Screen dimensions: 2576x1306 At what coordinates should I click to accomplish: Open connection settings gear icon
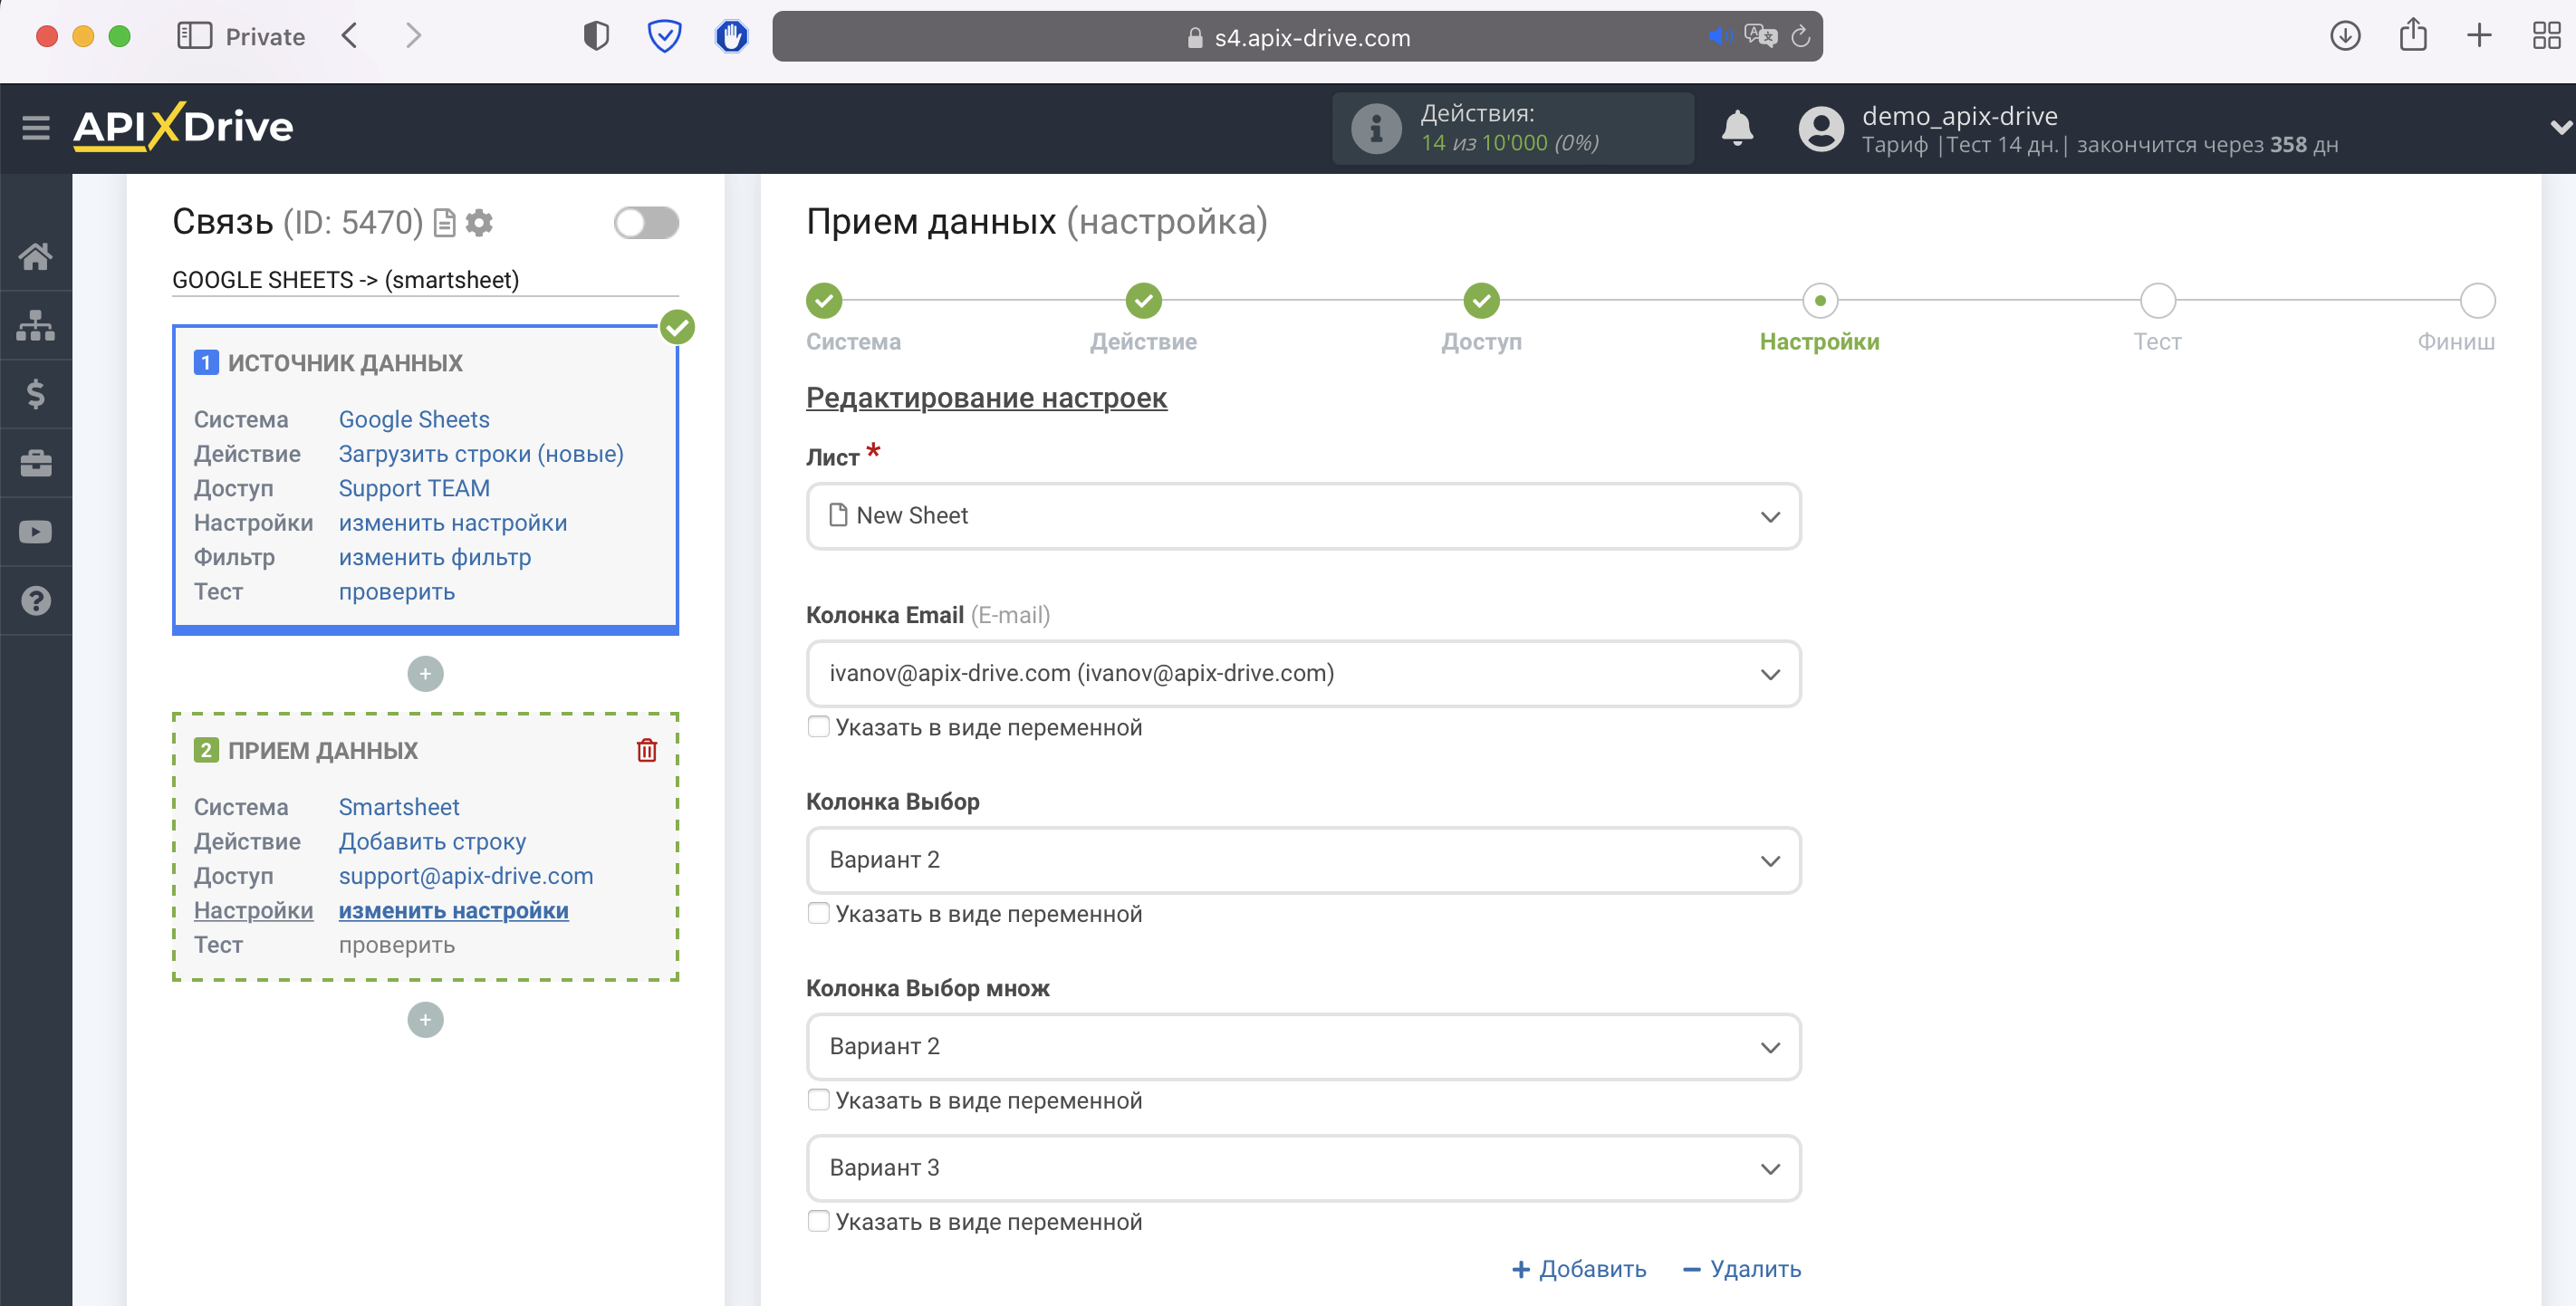480,222
